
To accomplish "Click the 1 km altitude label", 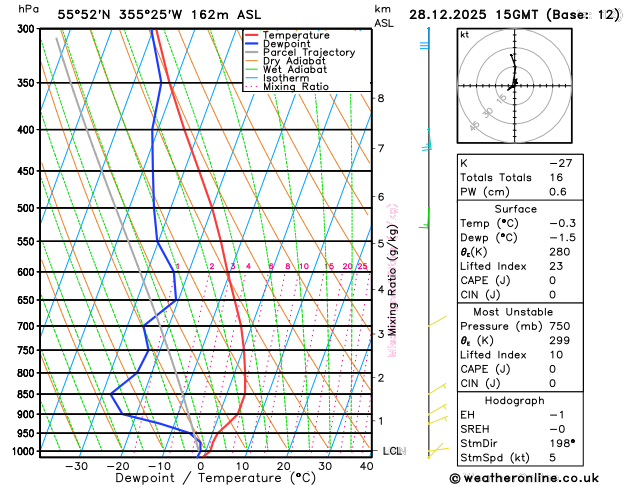I will point(381,421).
